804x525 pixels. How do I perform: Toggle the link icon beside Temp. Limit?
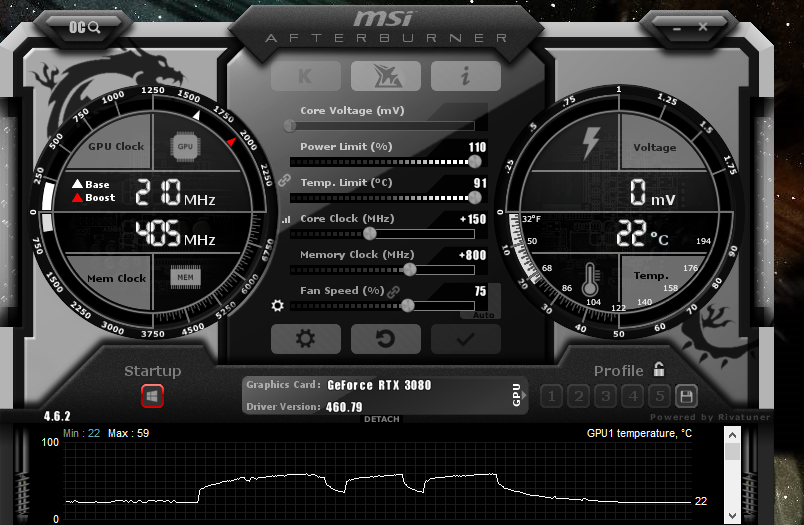click(x=285, y=180)
